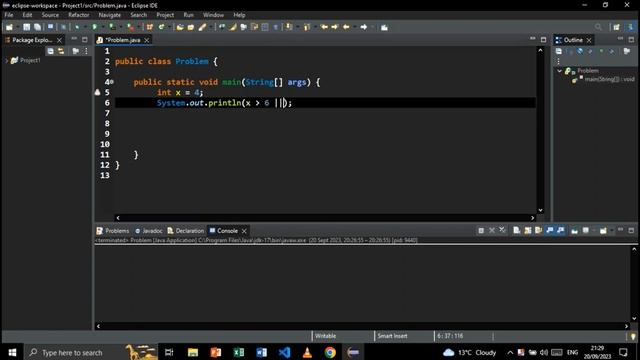Screen dimensions: 640x360
Task: Click the Save All toolbar icon
Action: click(x=37, y=27)
